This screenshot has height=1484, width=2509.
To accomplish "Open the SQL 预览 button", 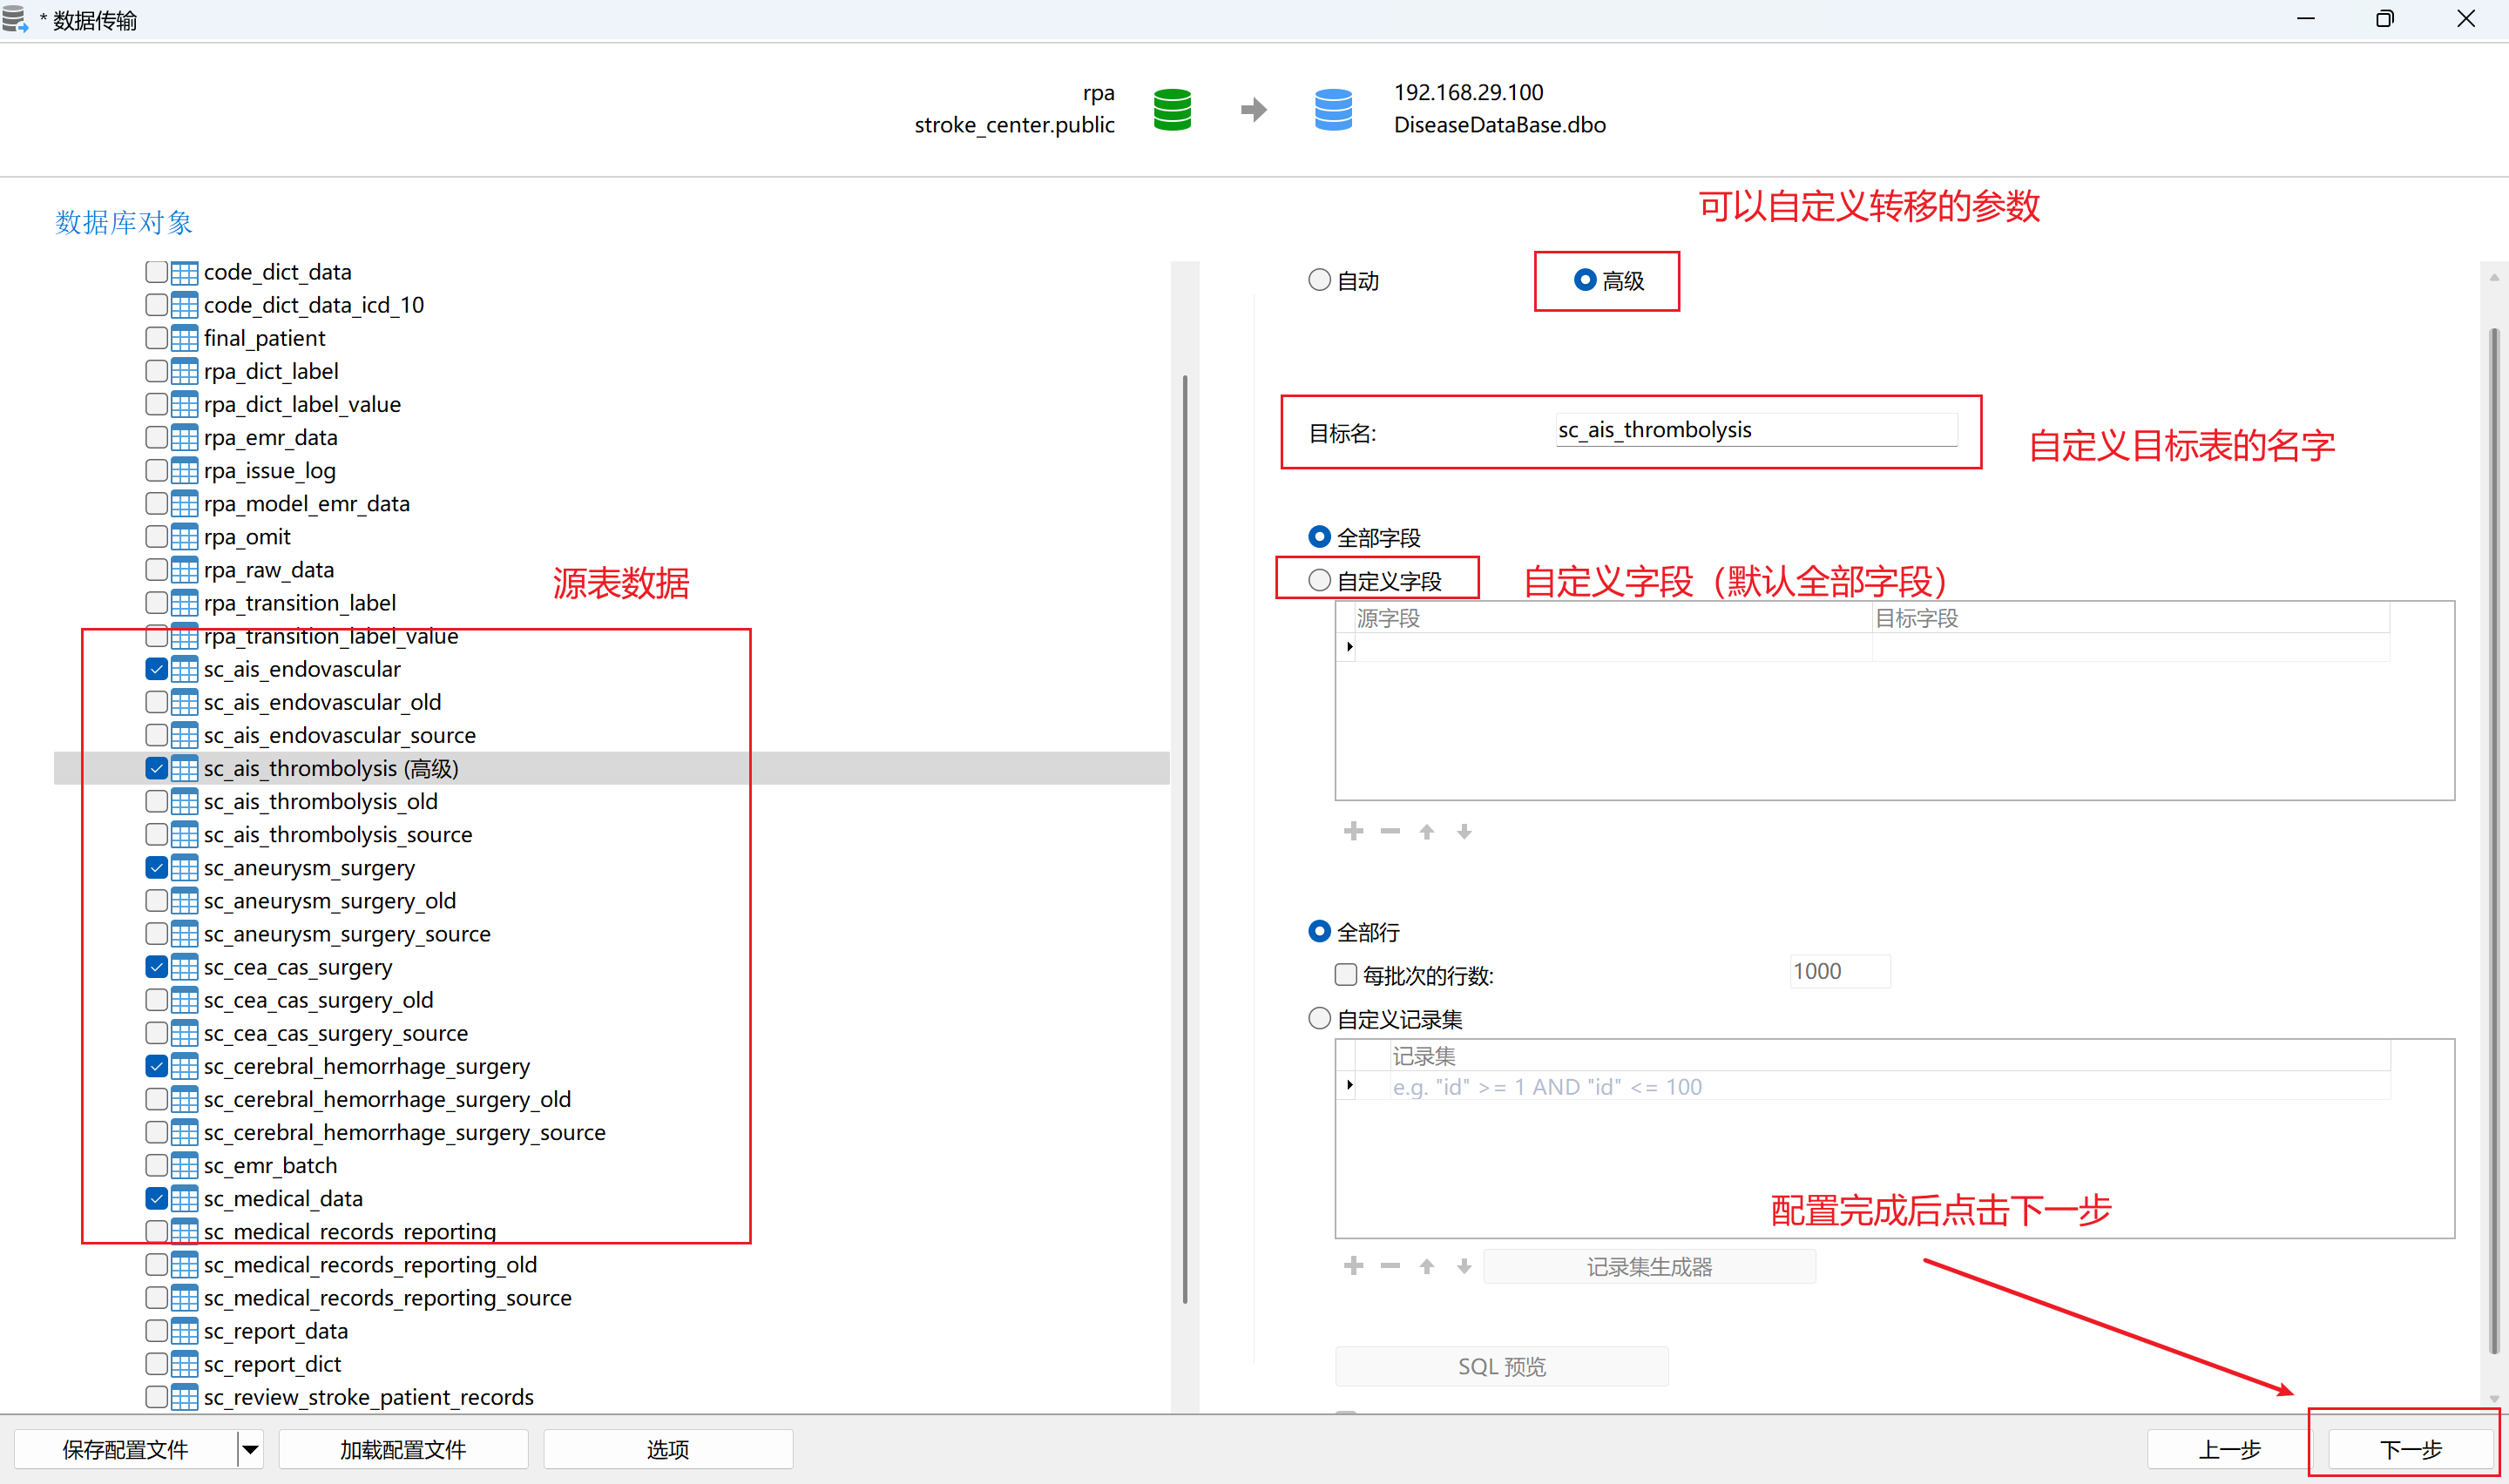I will (1501, 1366).
